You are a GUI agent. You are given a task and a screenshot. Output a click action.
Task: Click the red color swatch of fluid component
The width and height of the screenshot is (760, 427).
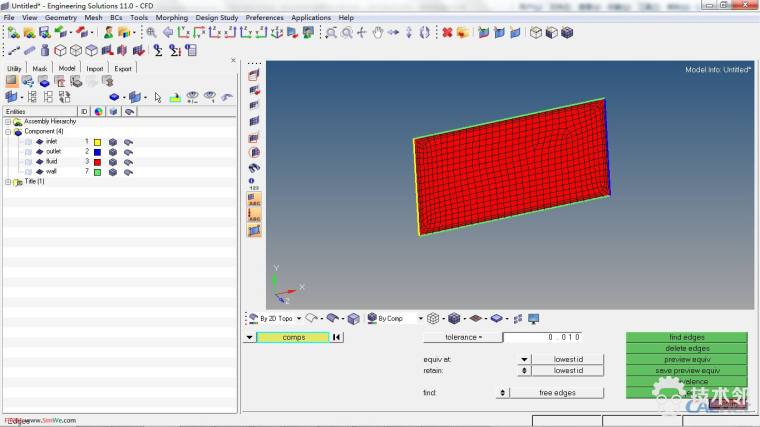[x=97, y=162]
